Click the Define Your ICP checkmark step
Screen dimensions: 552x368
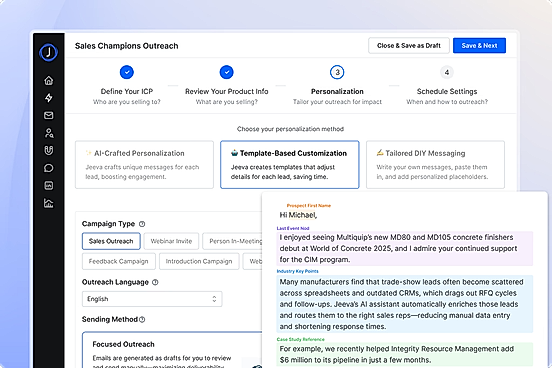coord(127,72)
